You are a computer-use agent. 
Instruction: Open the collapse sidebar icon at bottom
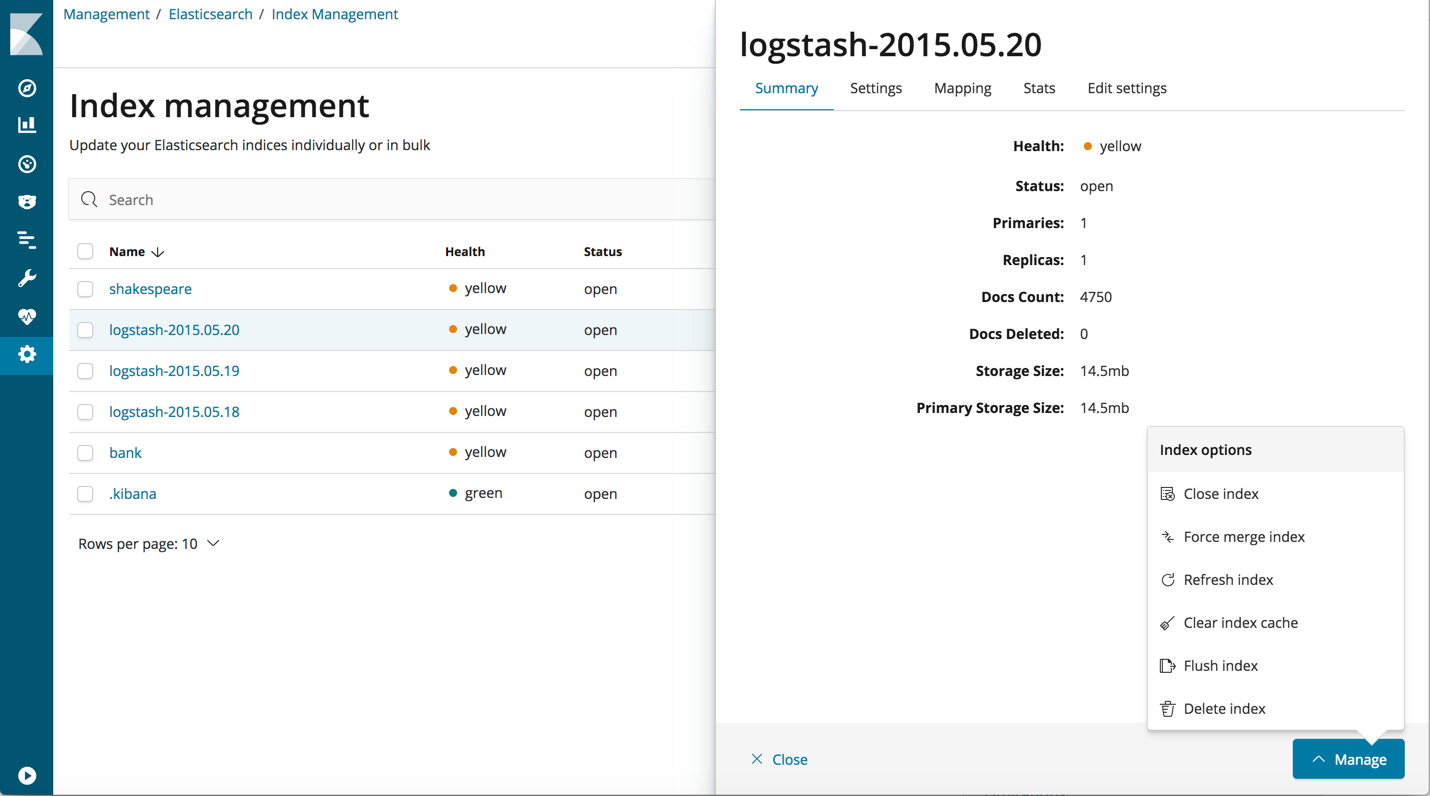[26, 775]
